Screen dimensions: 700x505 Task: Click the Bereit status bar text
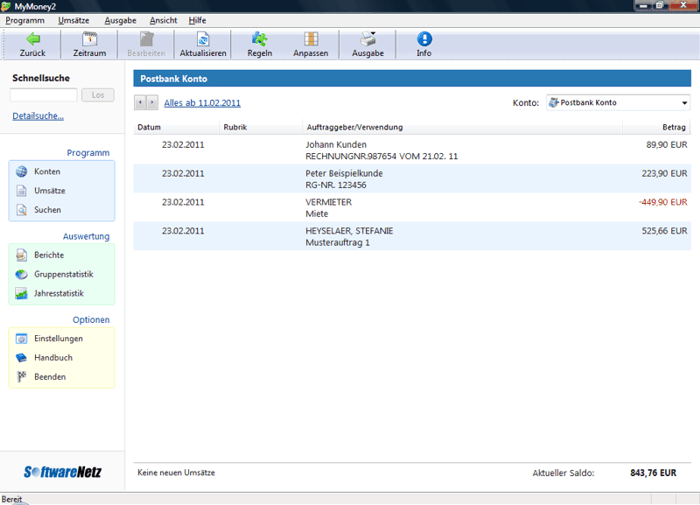(x=12, y=499)
